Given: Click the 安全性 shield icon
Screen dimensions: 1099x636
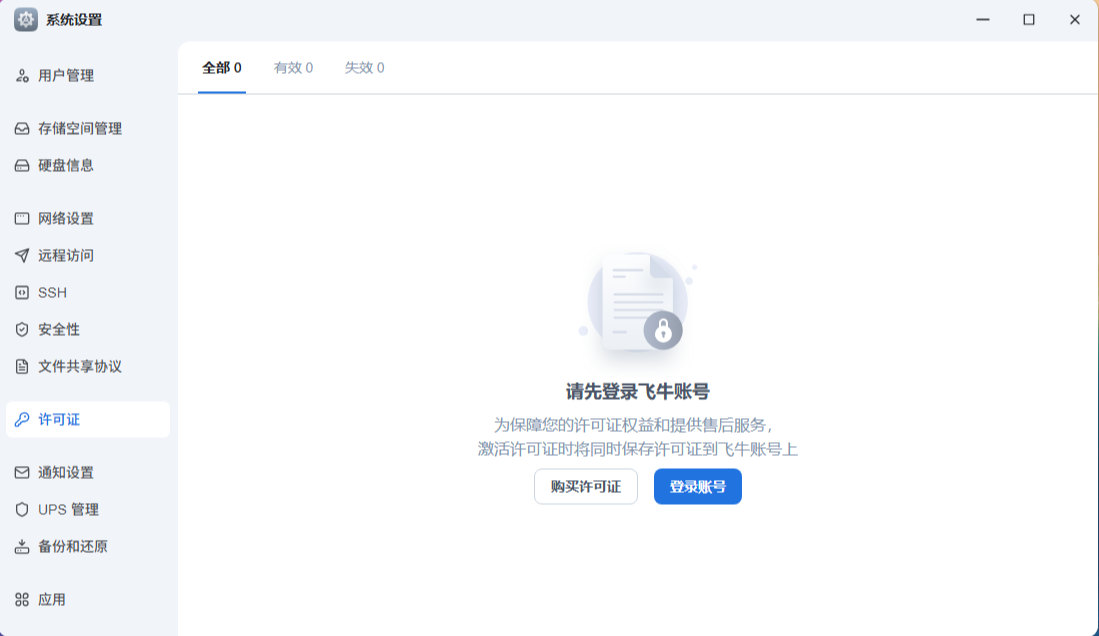Looking at the screenshot, I should [22, 330].
